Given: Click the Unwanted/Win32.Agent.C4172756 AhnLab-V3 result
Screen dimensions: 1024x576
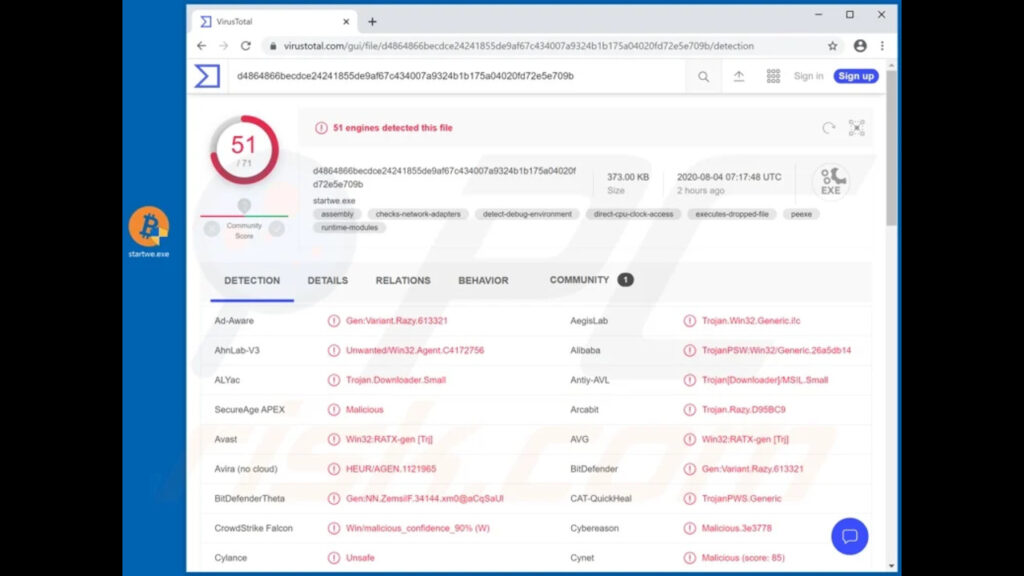Looking at the screenshot, I should point(415,350).
